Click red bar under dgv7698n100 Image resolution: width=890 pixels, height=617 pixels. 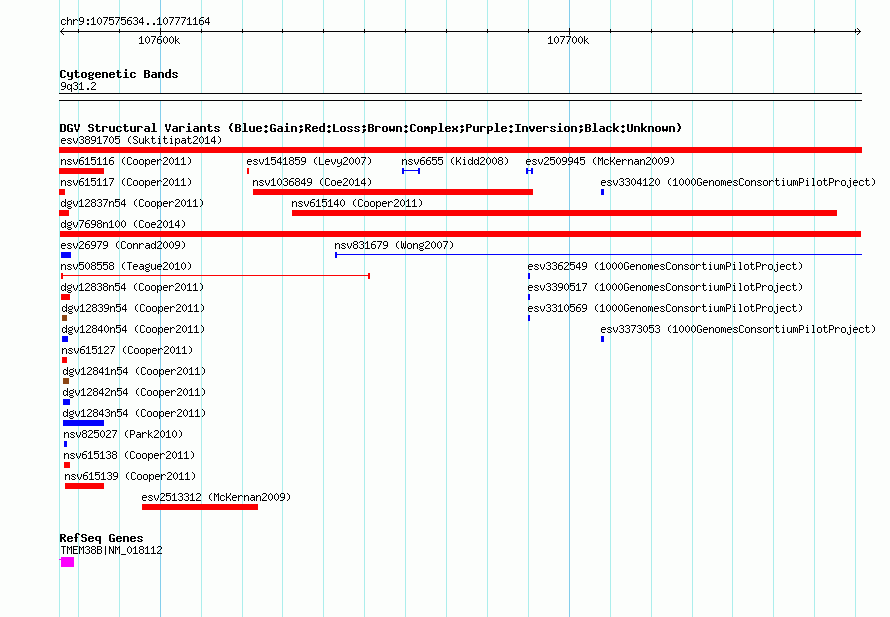460,234
